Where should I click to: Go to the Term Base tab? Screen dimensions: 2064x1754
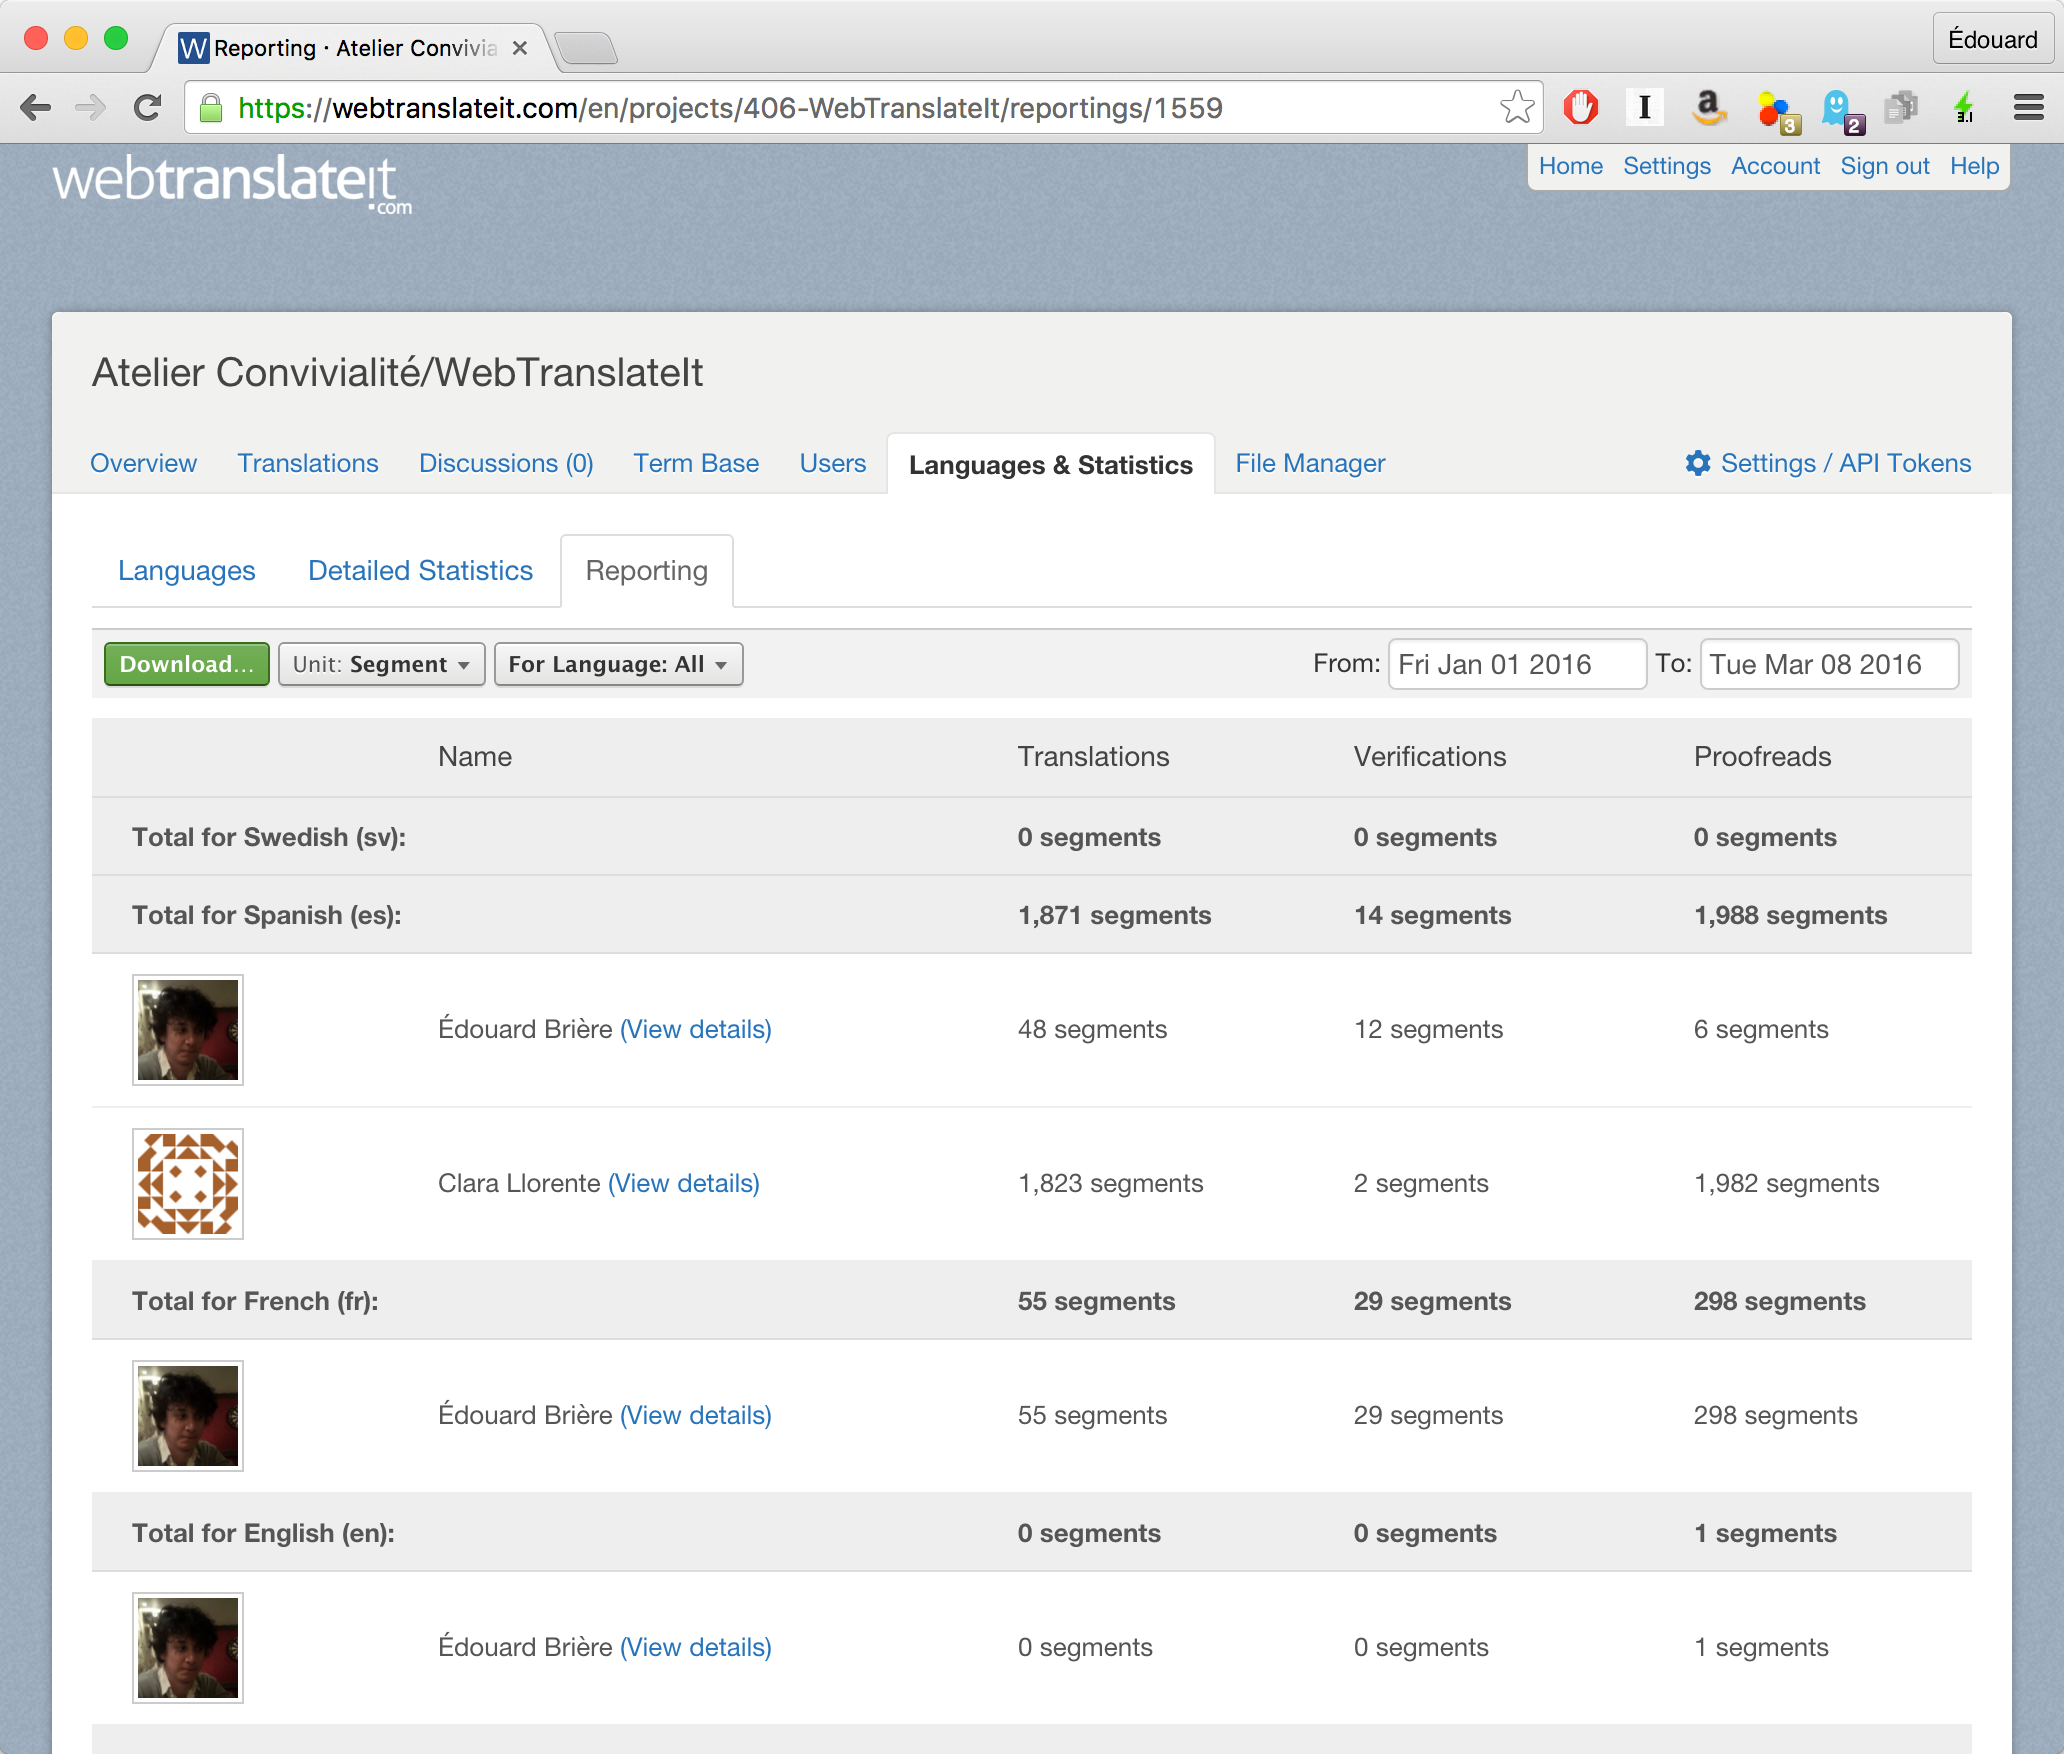coord(695,463)
